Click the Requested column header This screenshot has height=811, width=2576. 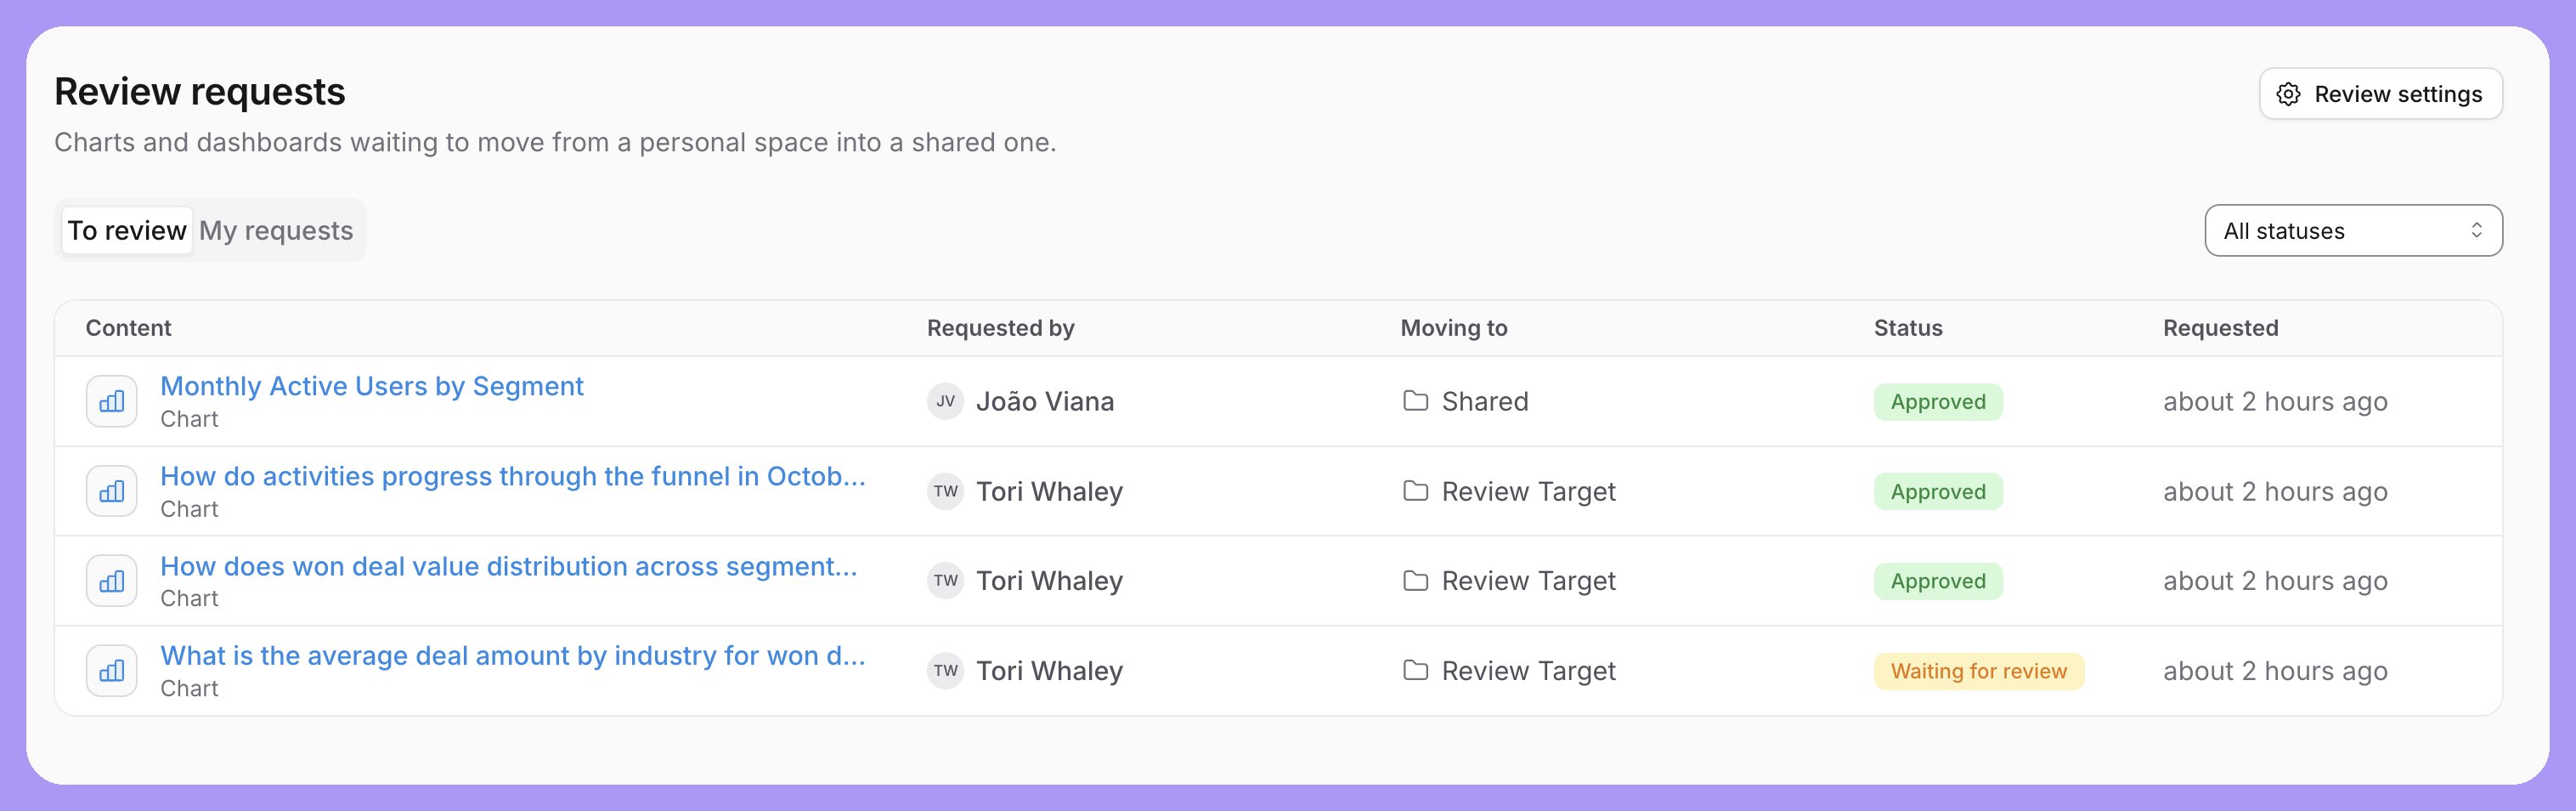click(2220, 328)
